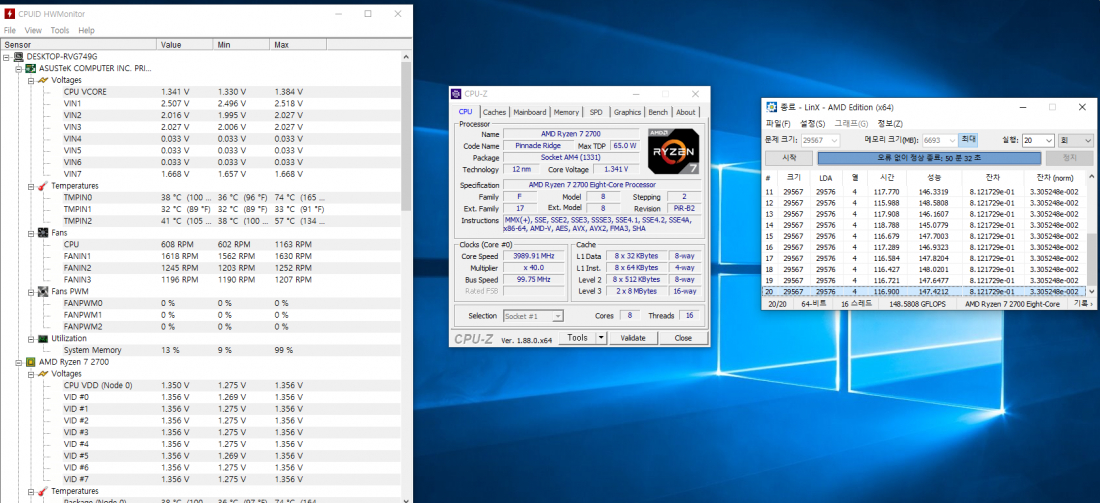Click 기록 in LinX status bar
The width and height of the screenshot is (1100, 503).
1081,304
